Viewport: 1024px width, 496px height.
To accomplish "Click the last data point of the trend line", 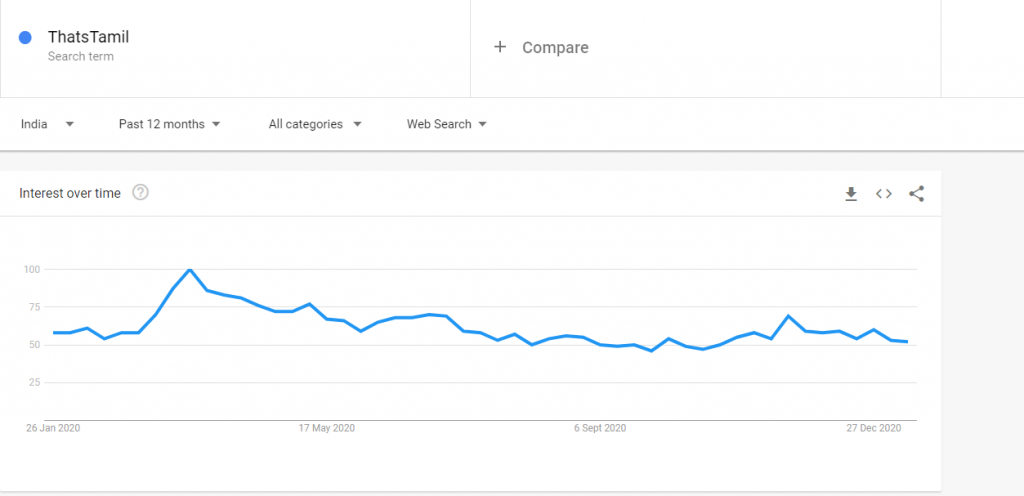I will pos(906,341).
